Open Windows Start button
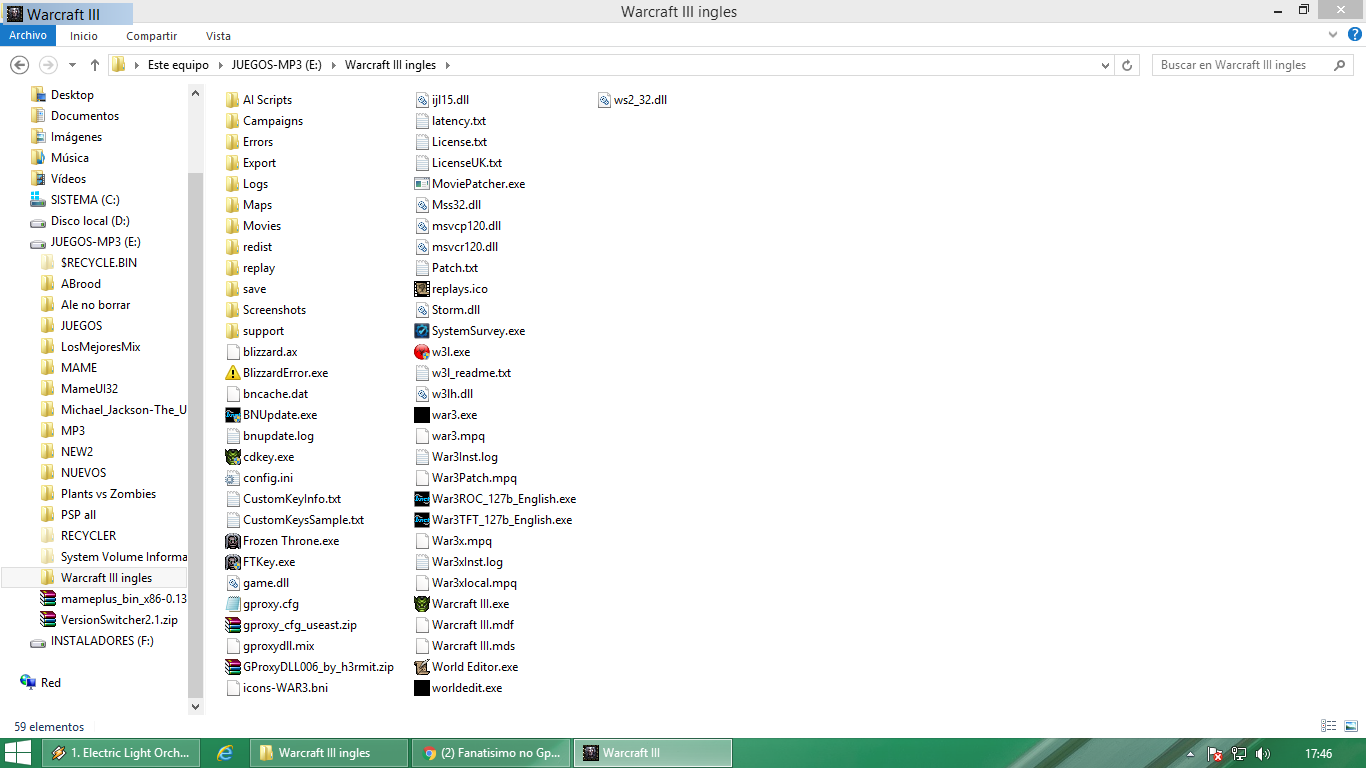The height and width of the screenshot is (768, 1366). point(18,753)
